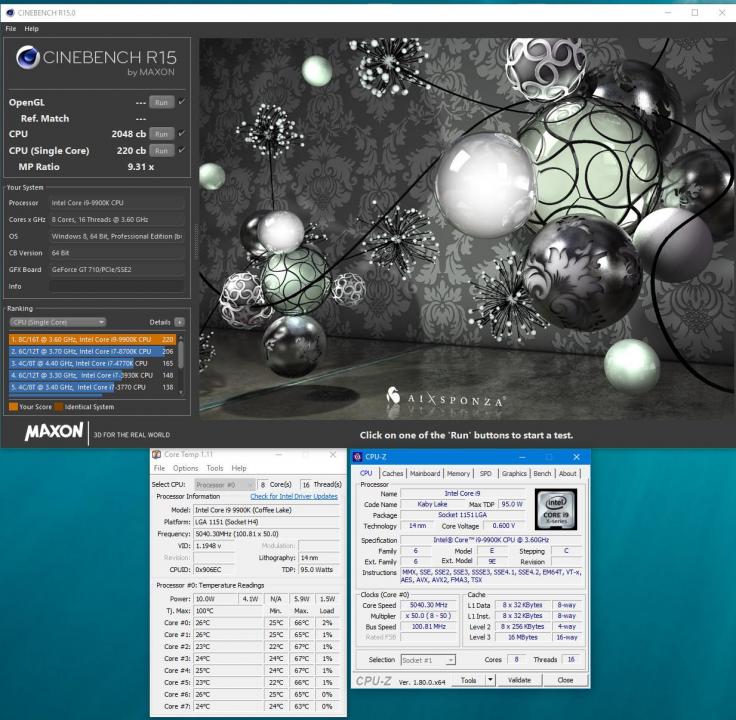Click Core #0 temperature reading
736x720 pixels.
(228, 623)
